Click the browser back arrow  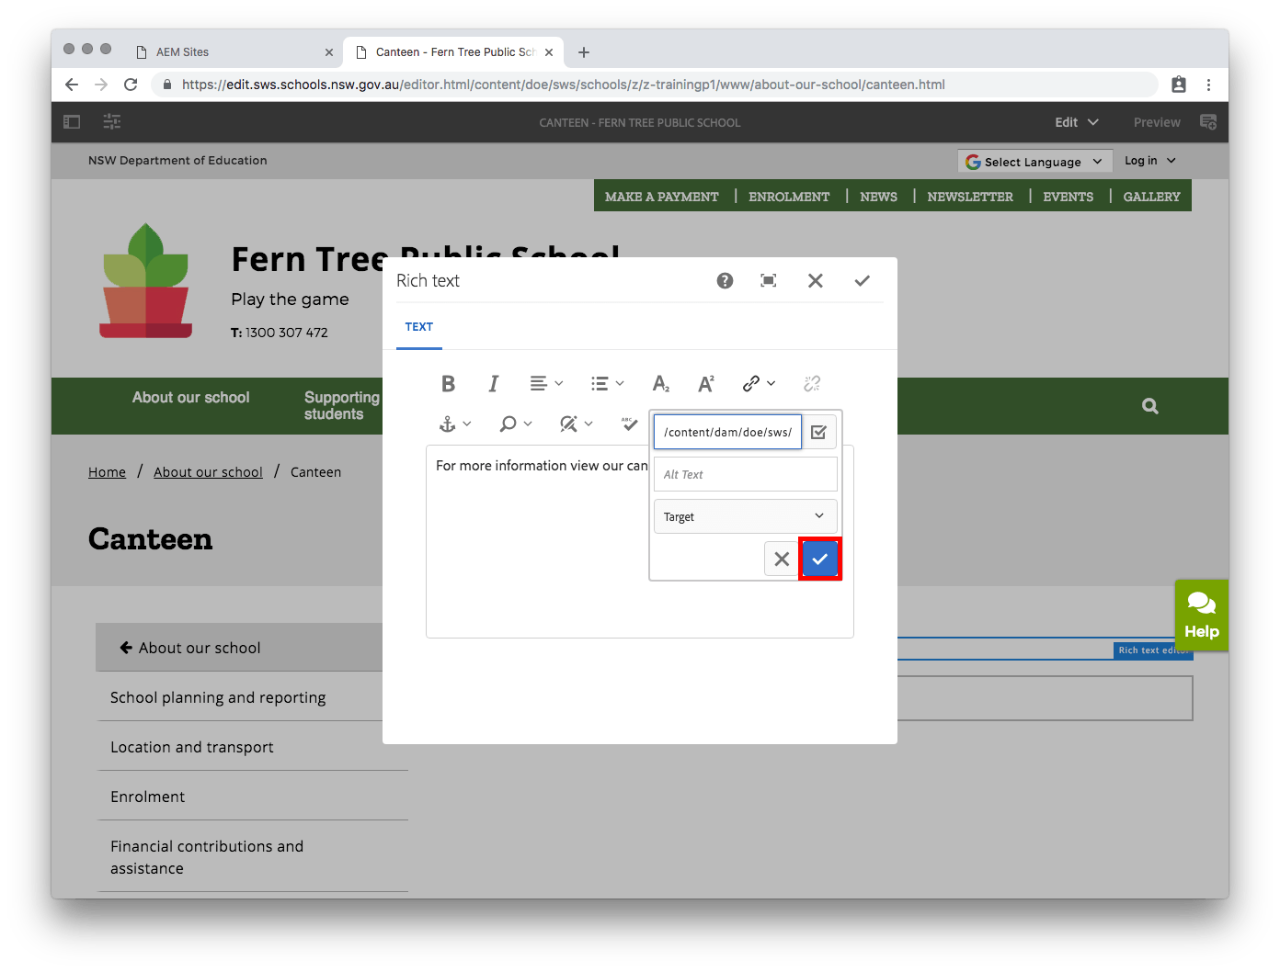pos(72,85)
